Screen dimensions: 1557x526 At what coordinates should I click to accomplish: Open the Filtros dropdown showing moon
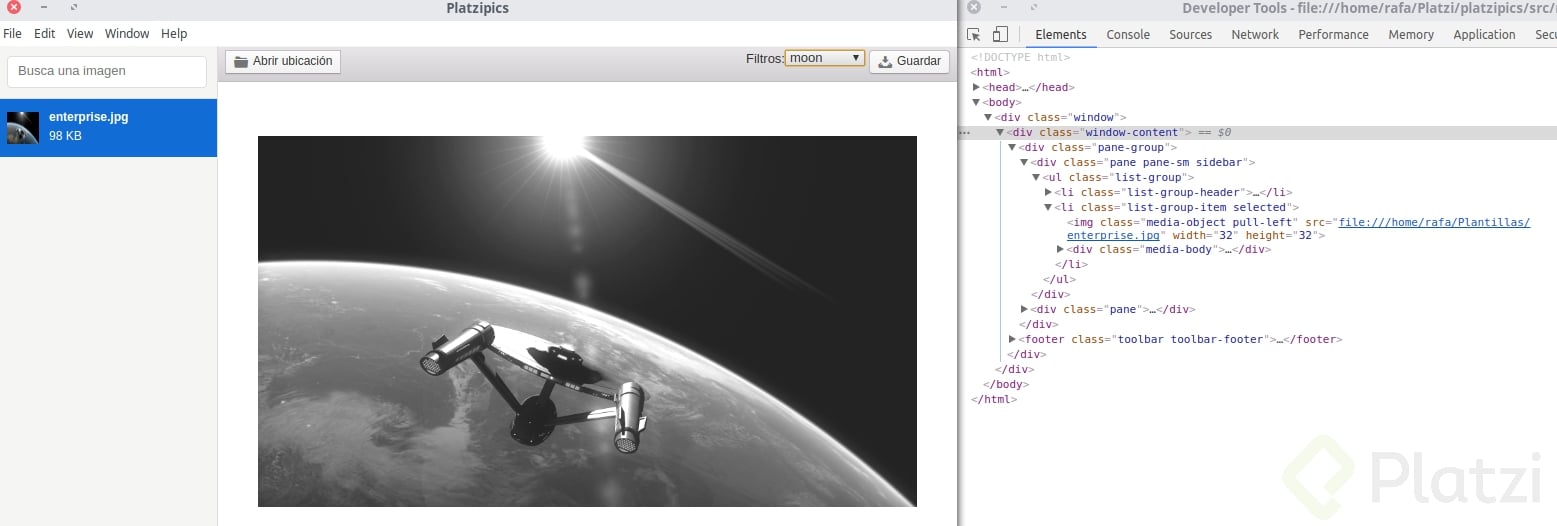coord(825,58)
